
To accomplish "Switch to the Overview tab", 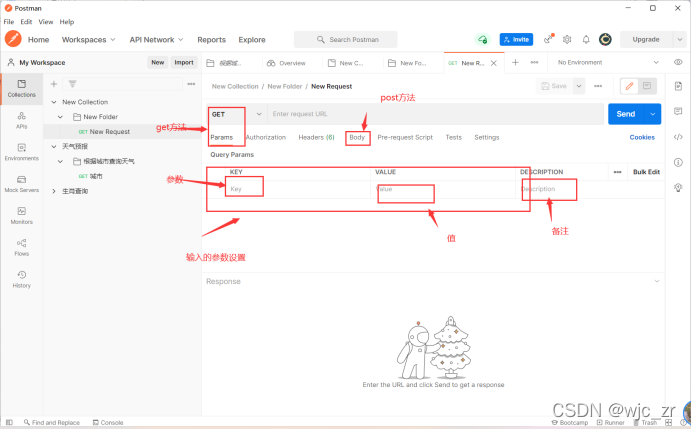I will coord(286,63).
